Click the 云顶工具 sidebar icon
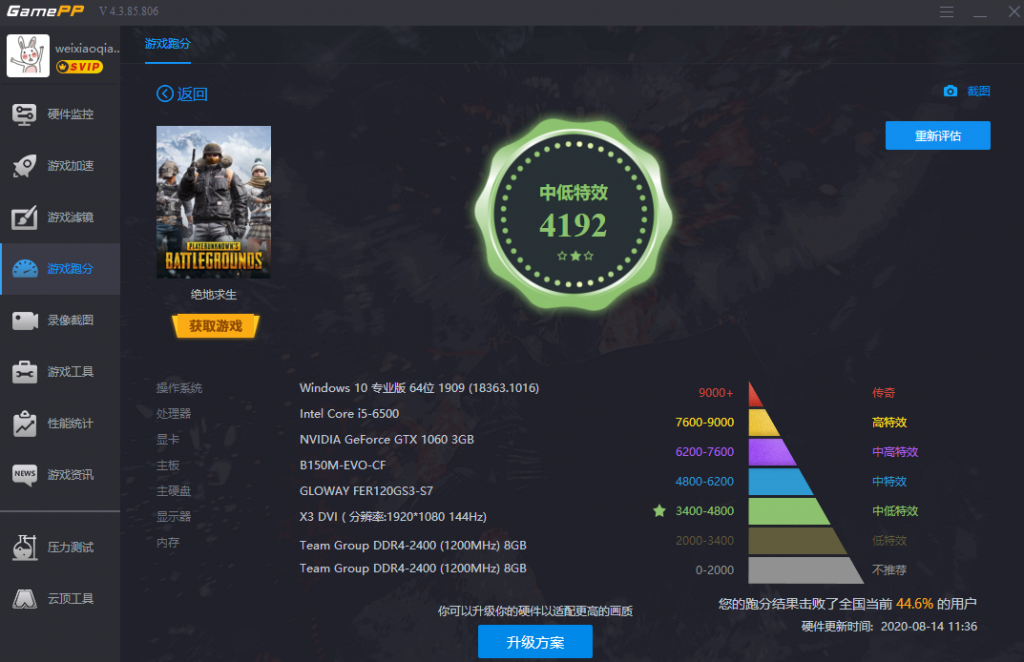This screenshot has height=662, width=1024. point(24,599)
